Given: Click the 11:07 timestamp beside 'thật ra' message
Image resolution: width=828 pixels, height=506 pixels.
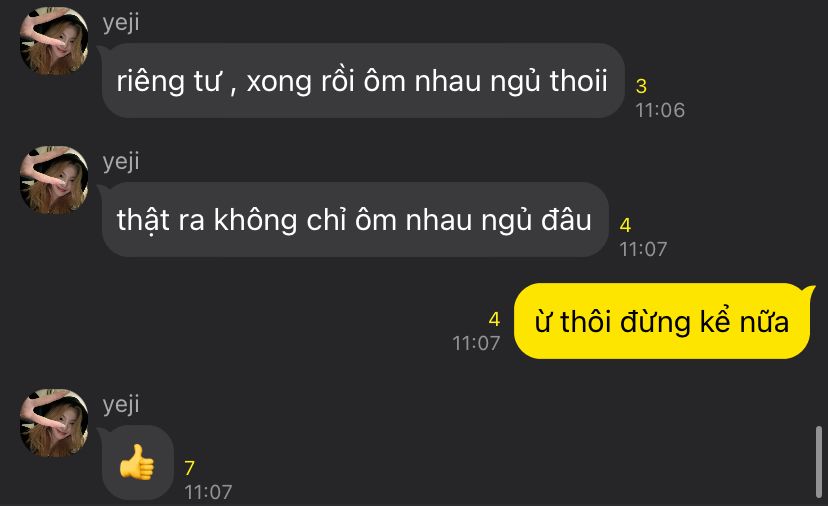Looking at the screenshot, I should pyautogui.click(x=643, y=249).
